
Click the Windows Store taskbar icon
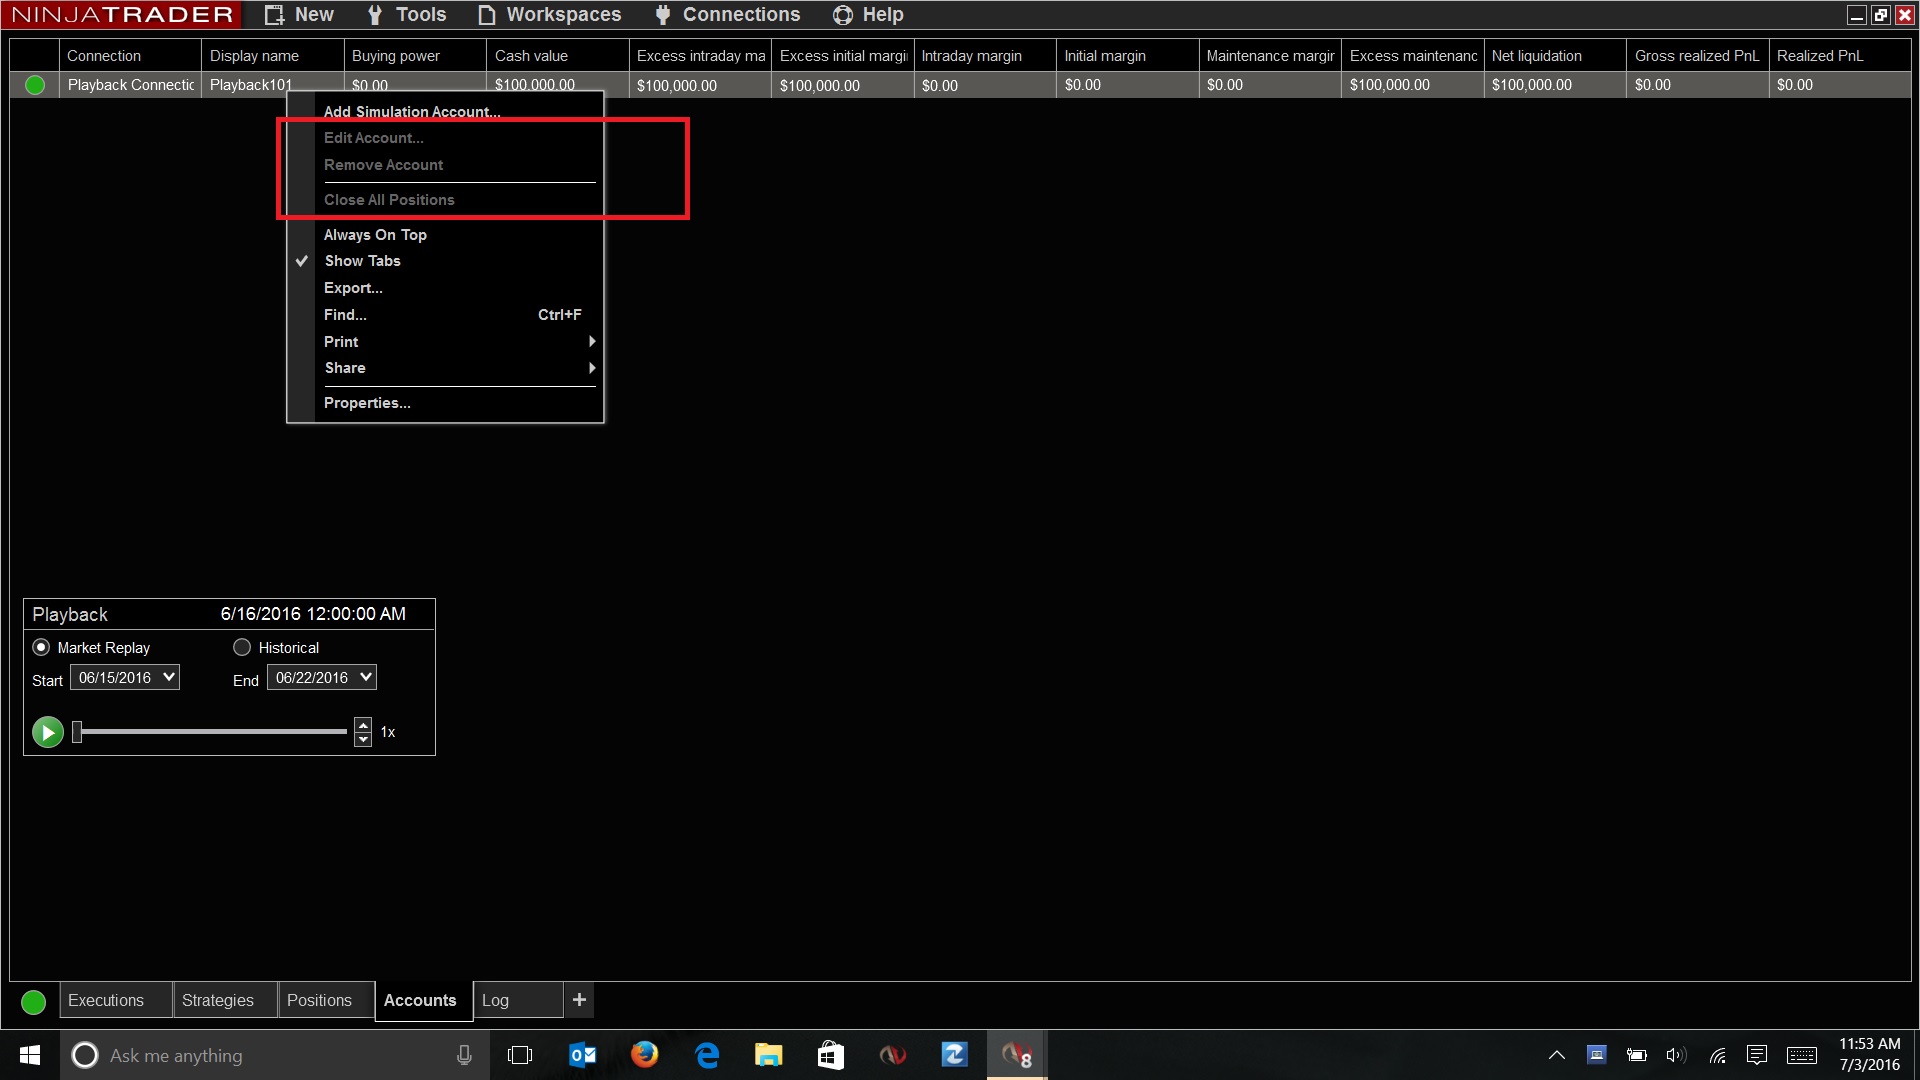pyautogui.click(x=830, y=1055)
